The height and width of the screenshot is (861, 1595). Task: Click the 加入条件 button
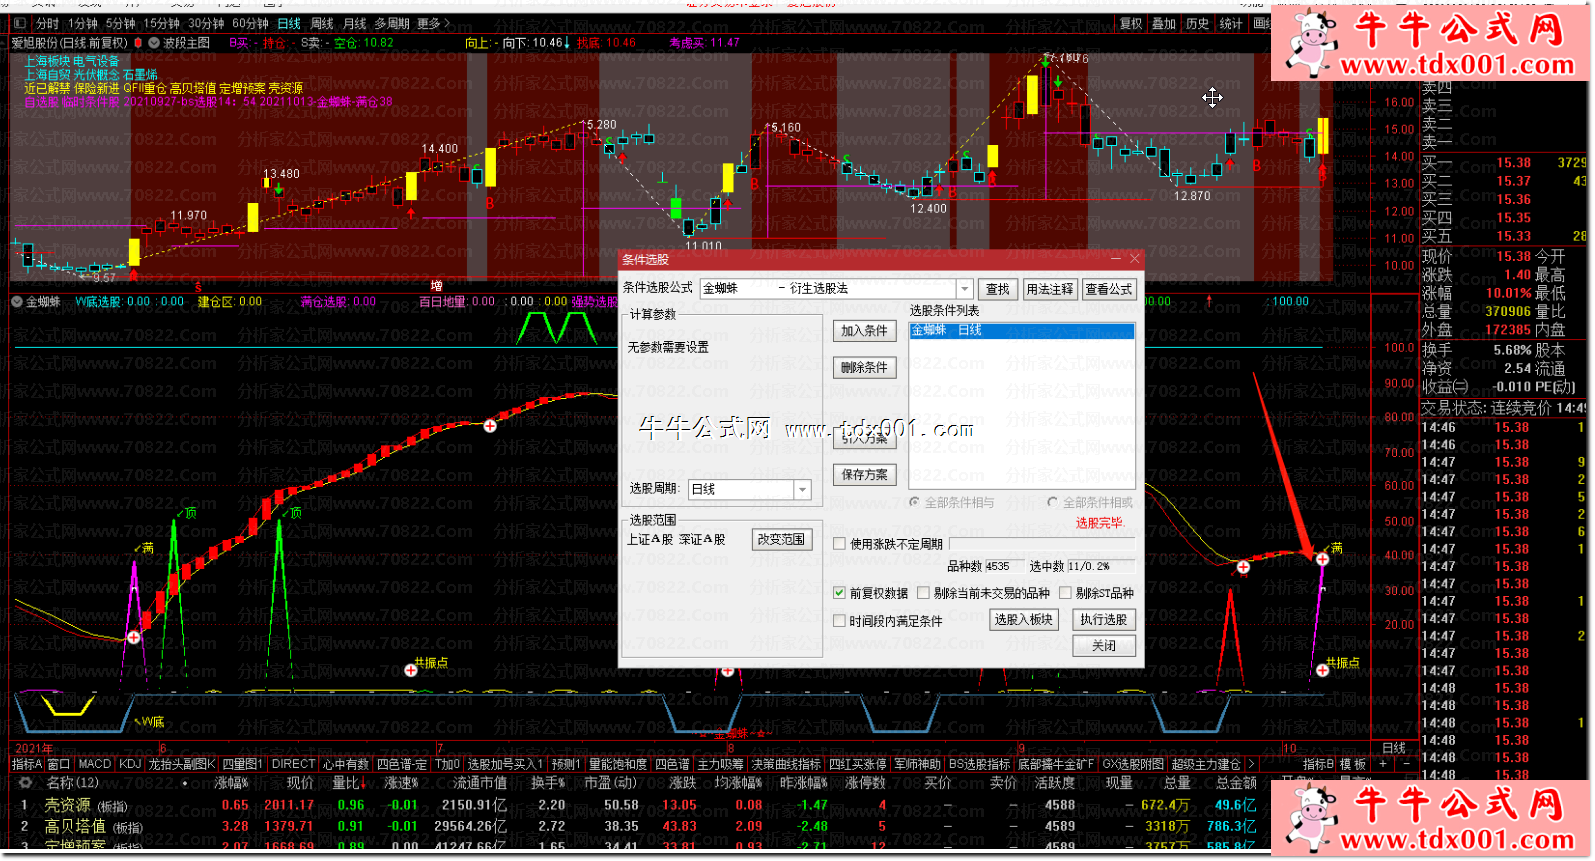(864, 331)
